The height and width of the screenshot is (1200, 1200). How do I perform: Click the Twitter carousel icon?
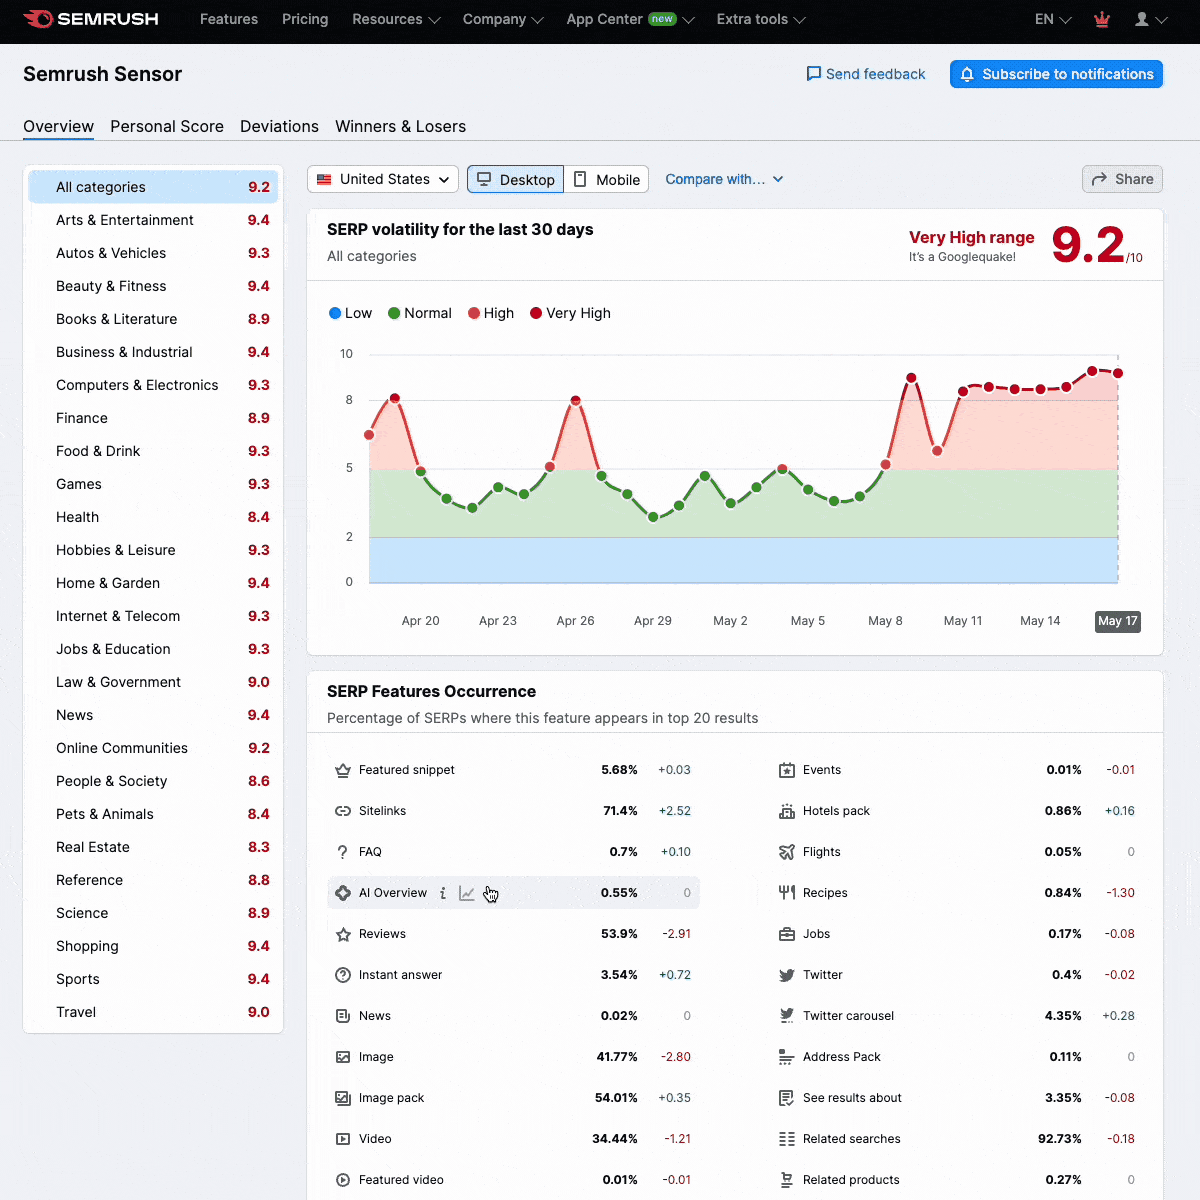787,1016
